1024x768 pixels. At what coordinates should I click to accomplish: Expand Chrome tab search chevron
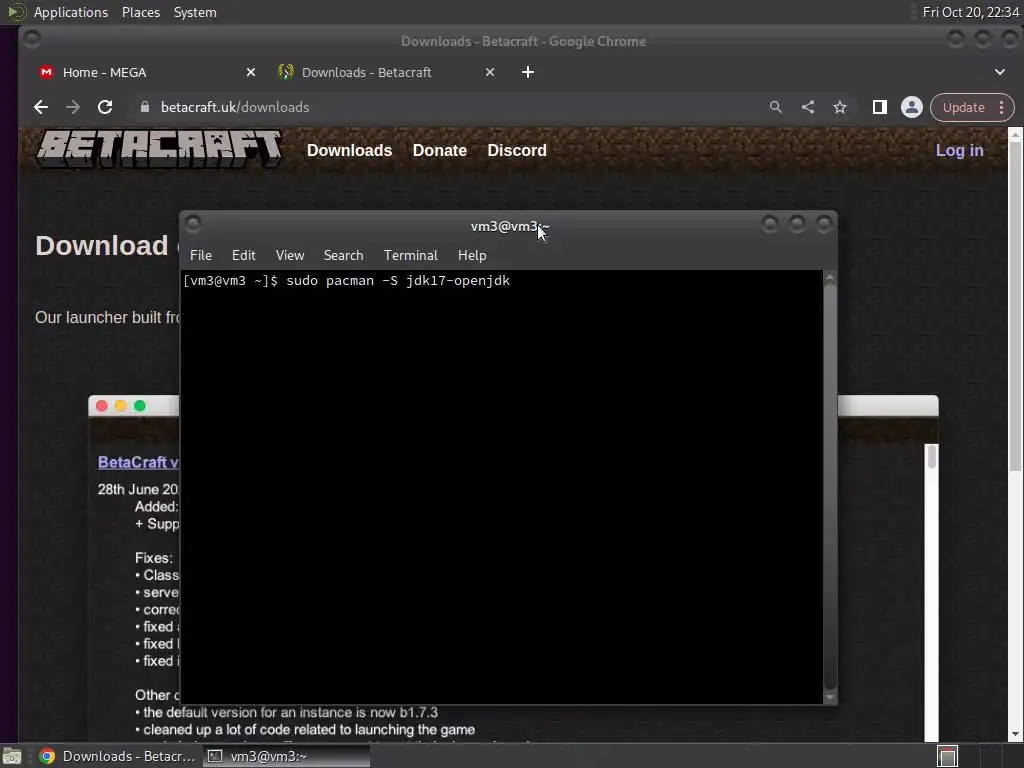(x=1000, y=72)
